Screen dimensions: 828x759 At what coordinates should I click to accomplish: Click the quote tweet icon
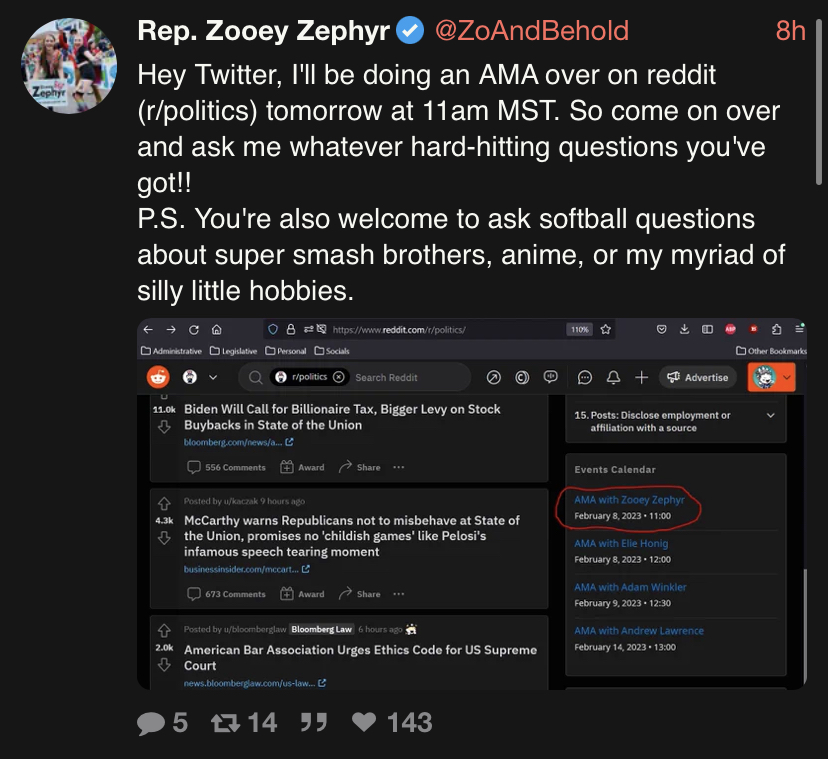pyautogui.click(x=314, y=722)
